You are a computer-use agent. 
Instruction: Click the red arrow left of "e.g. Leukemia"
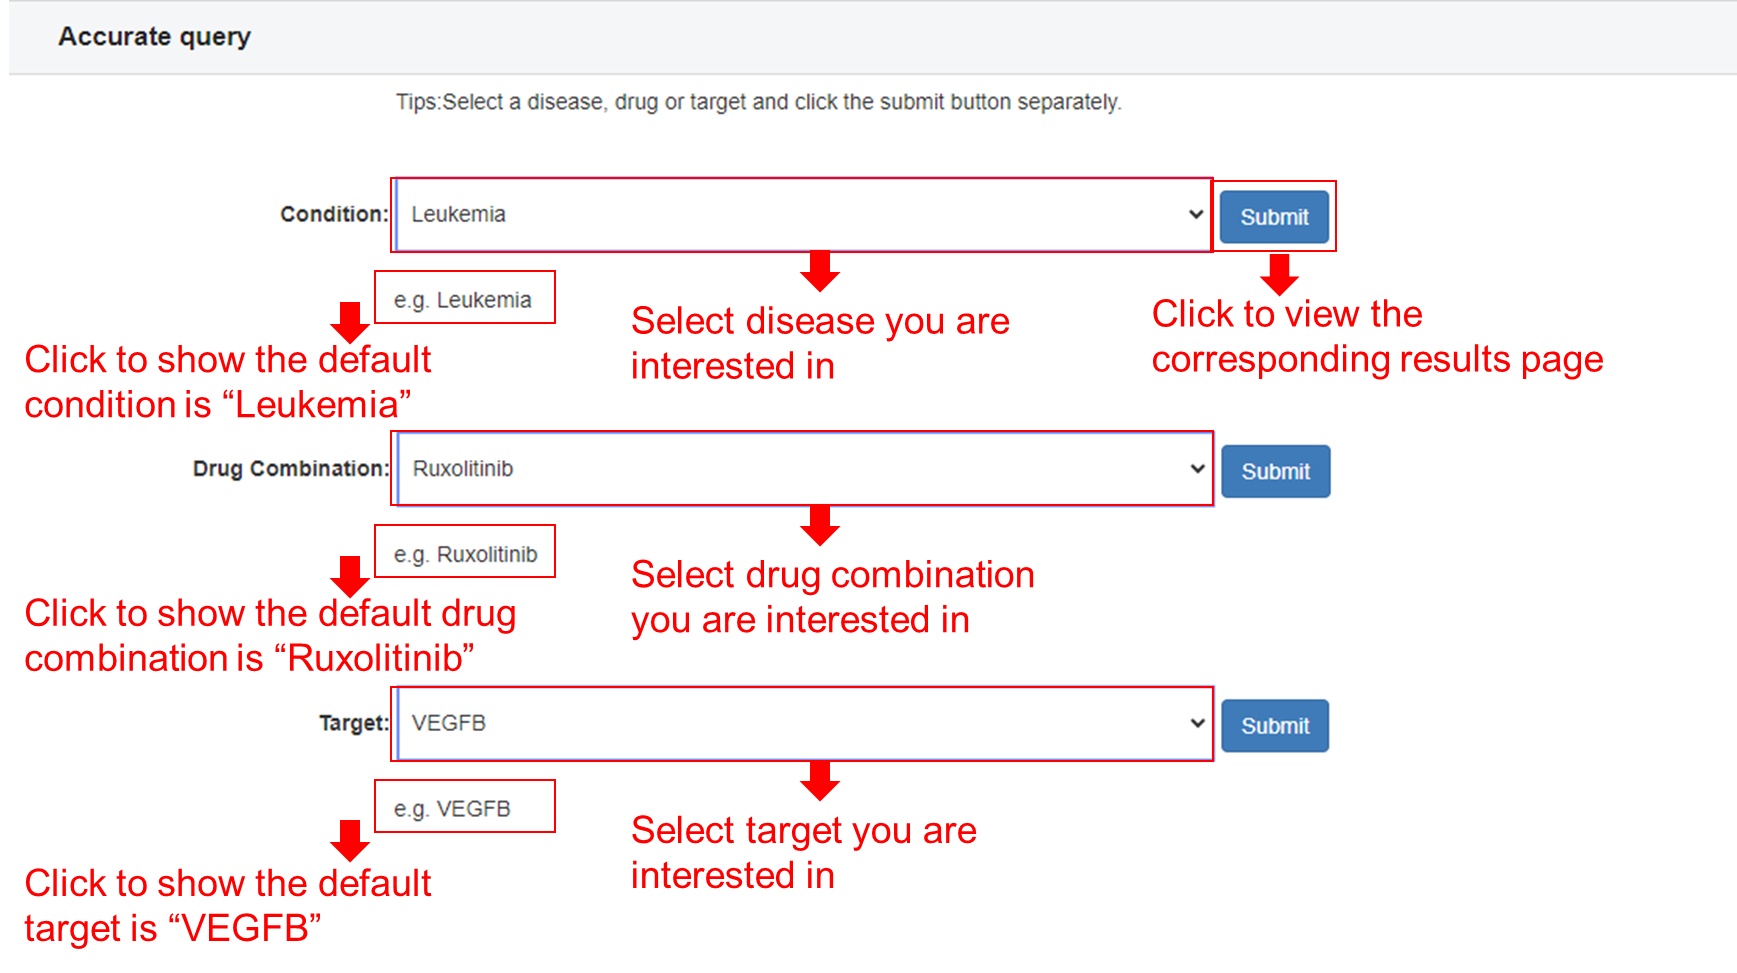pyautogui.click(x=350, y=322)
